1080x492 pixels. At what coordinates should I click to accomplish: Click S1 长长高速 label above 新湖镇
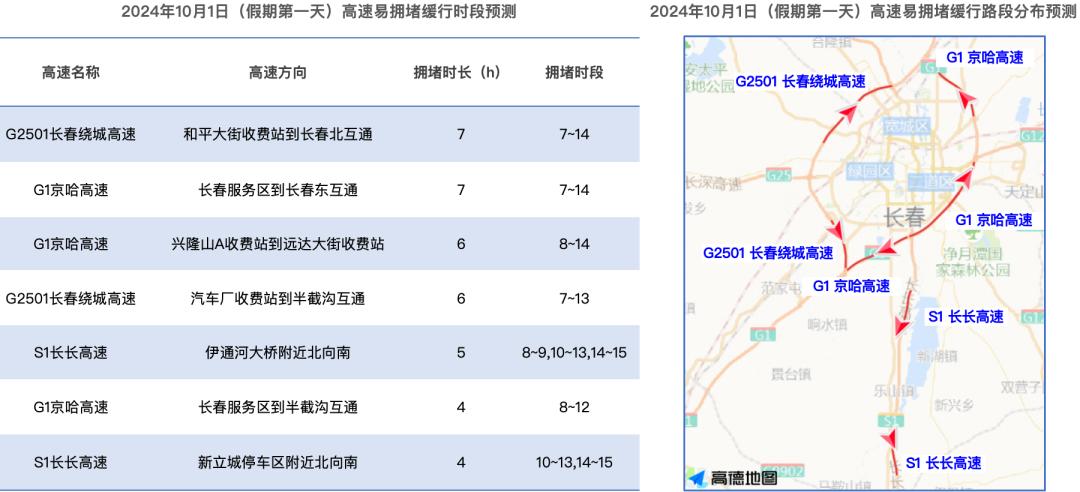(966, 317)
